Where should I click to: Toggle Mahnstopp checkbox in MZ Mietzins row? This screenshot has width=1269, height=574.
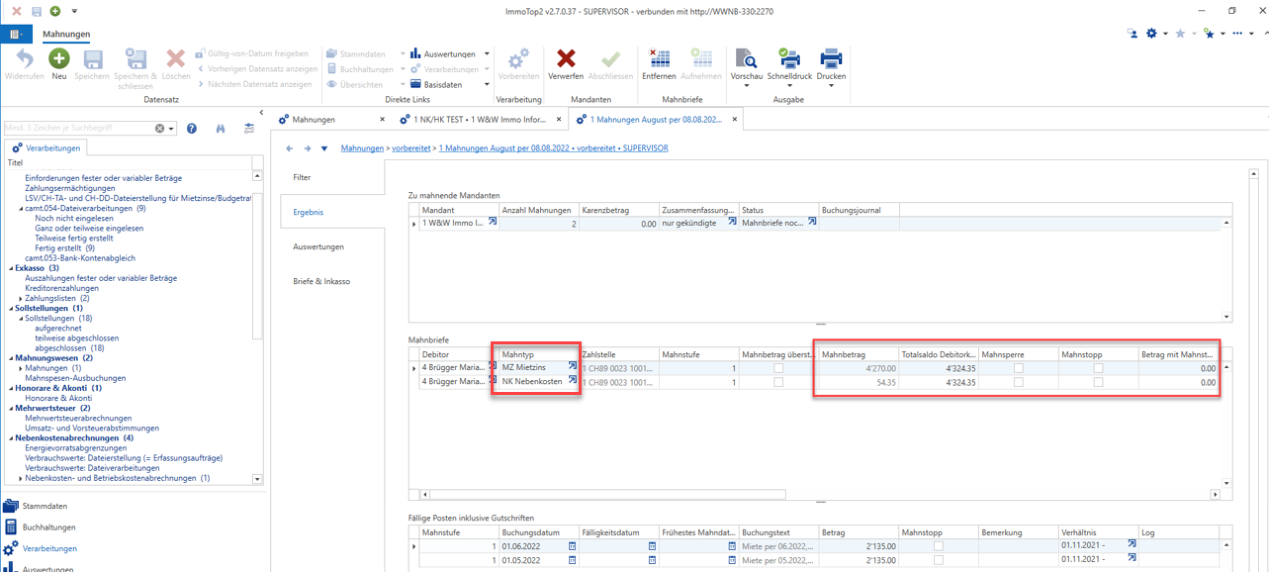pyautogui.click(x=1099, y=368)
